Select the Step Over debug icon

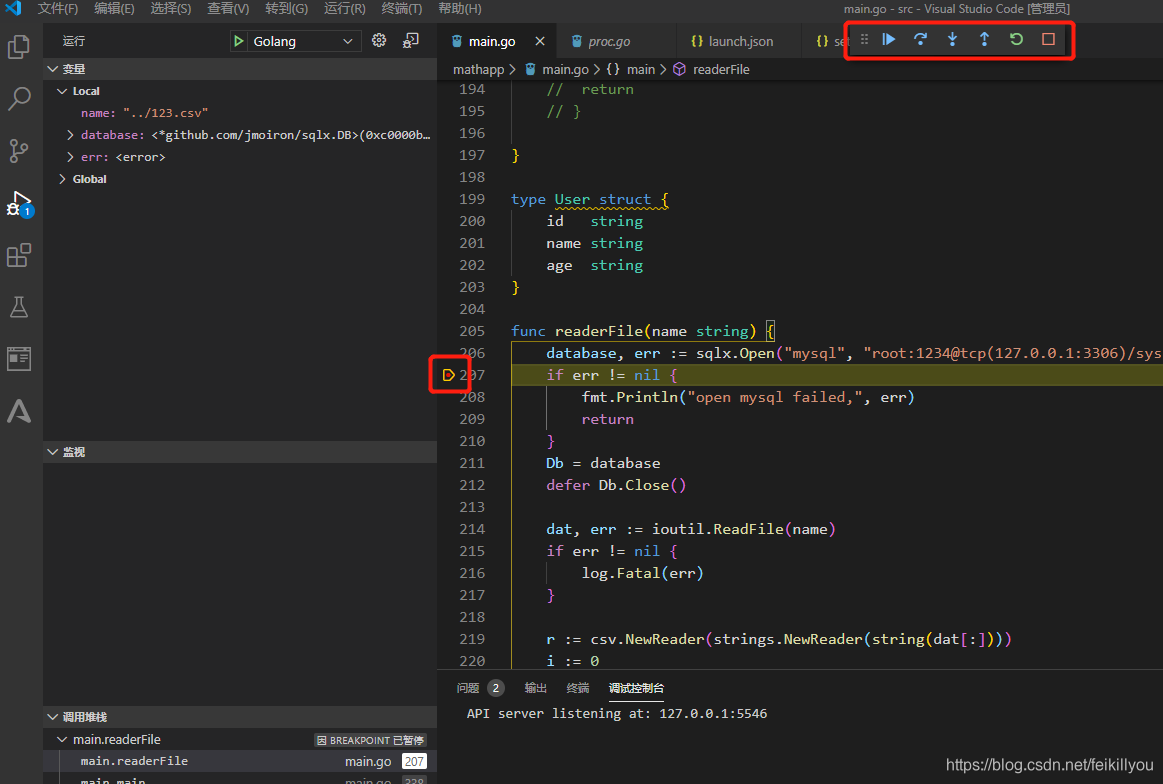click(x=920, y=39)
